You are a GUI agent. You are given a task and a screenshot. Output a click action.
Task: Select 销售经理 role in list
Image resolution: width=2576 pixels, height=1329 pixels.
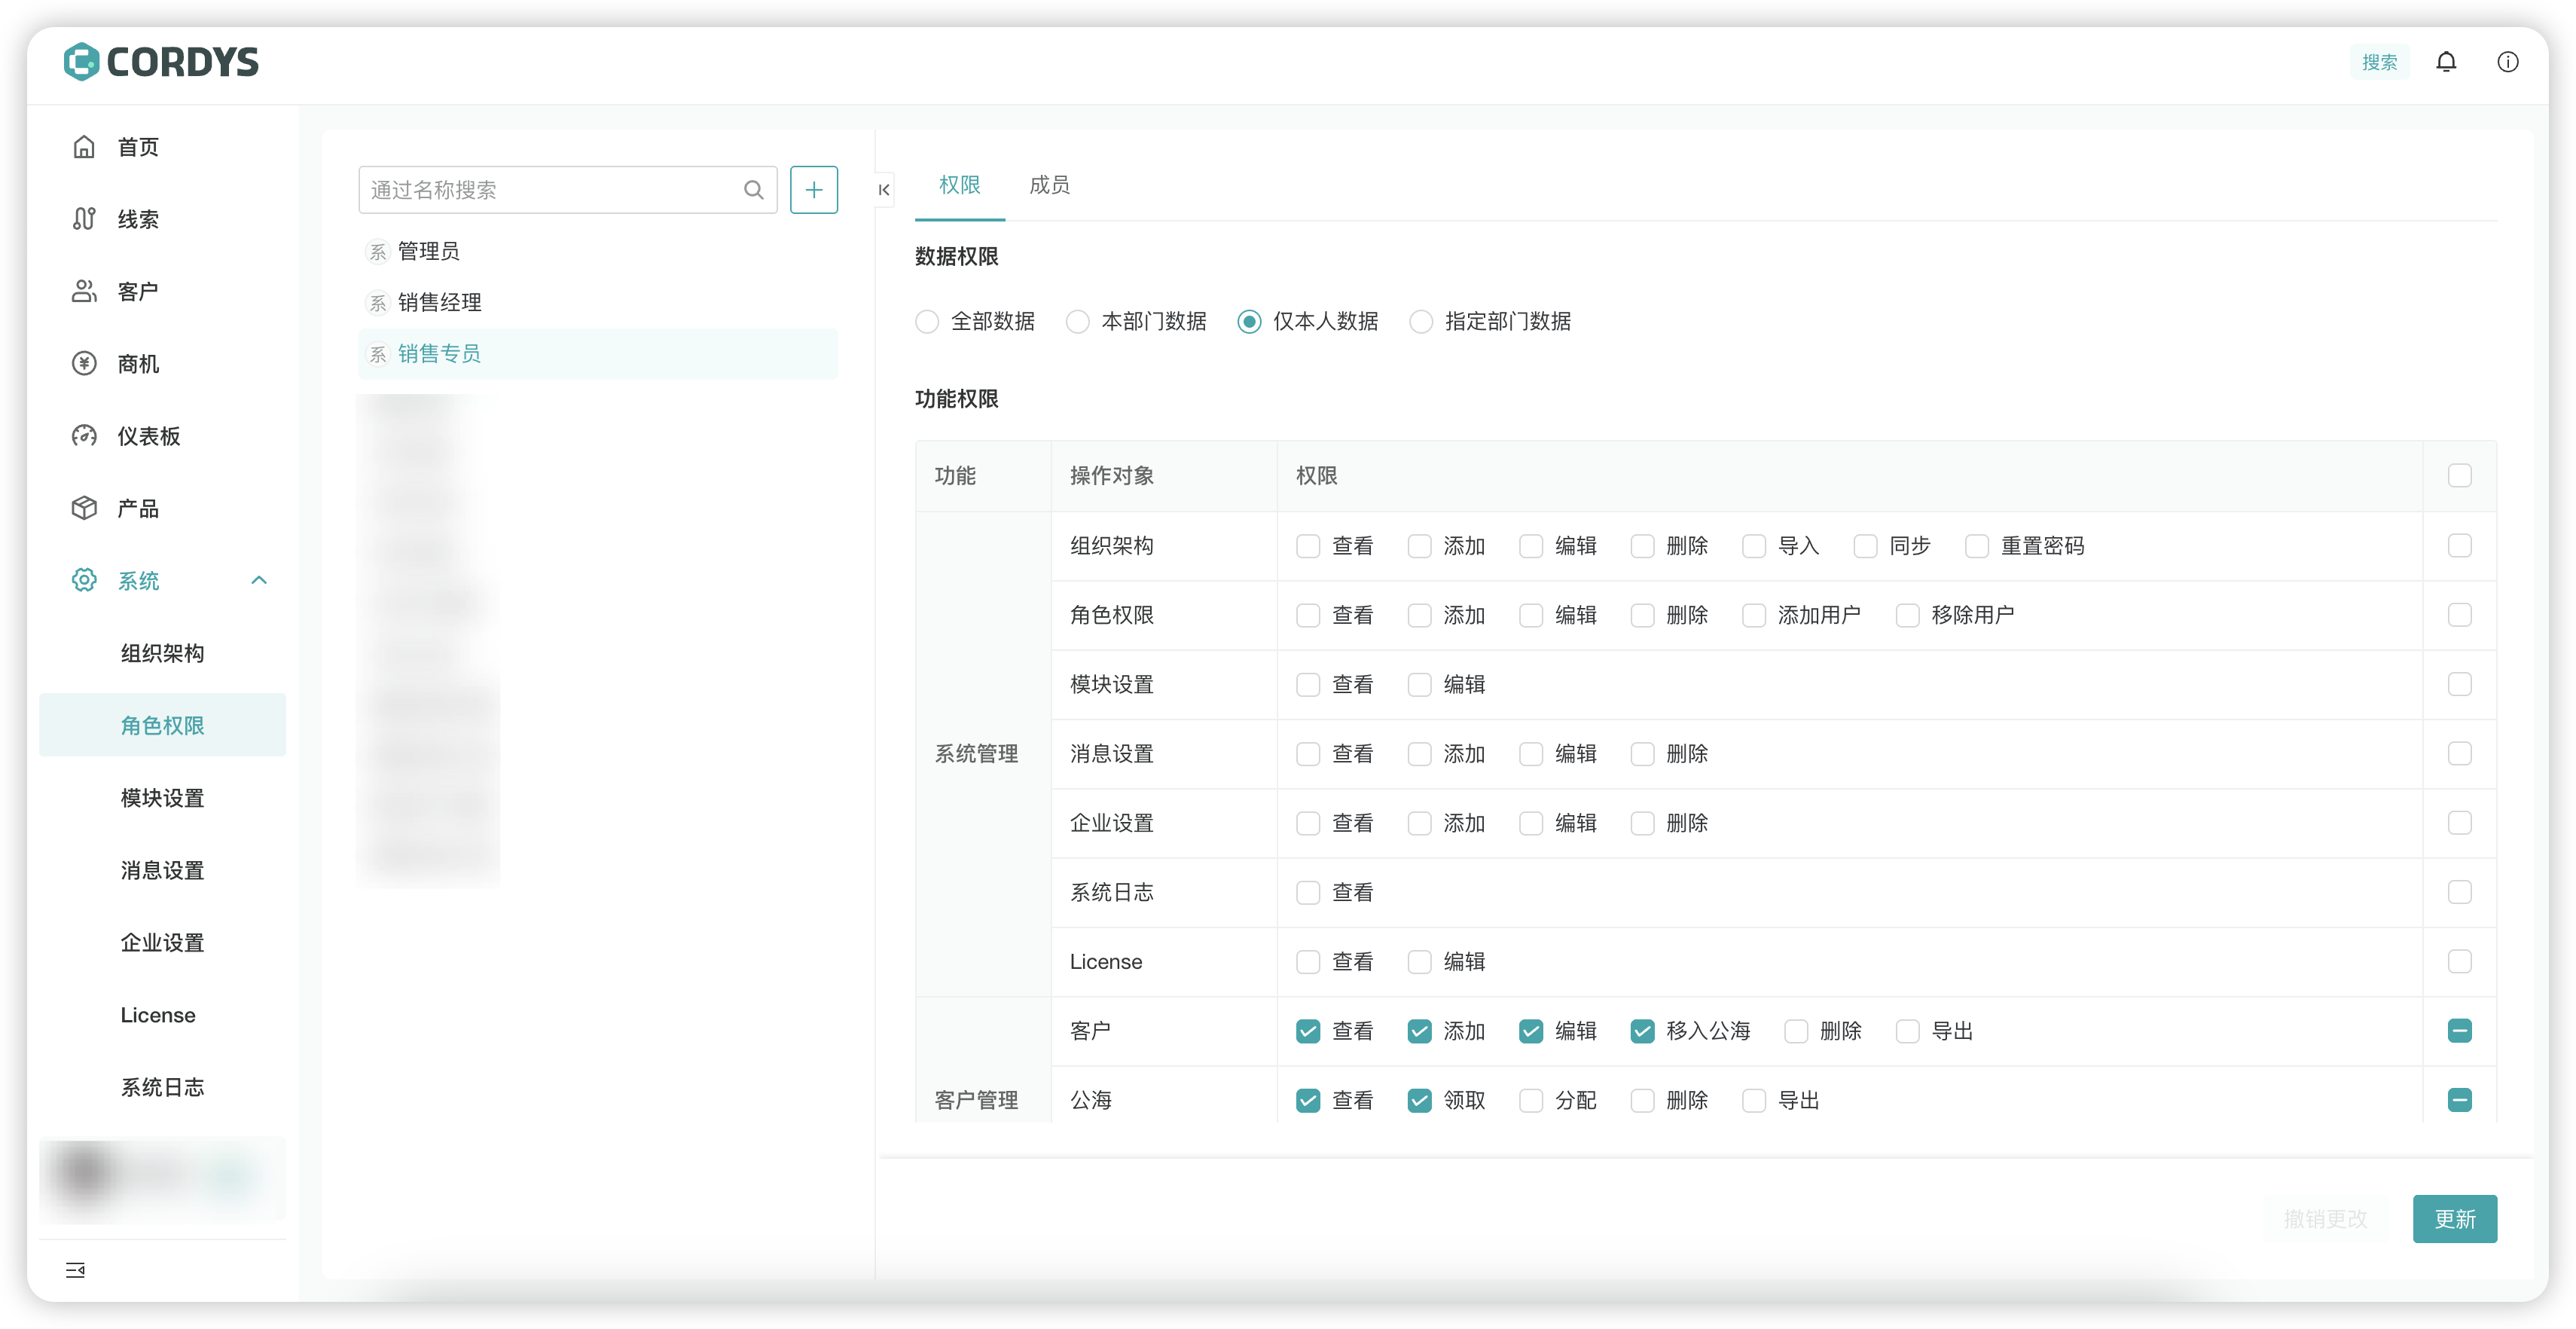pos(439,302)
